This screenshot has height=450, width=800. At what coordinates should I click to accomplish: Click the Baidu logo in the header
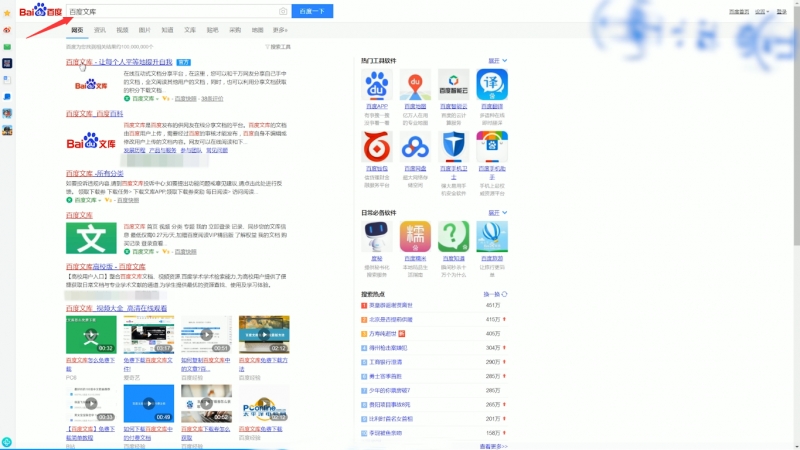(41, 11)
